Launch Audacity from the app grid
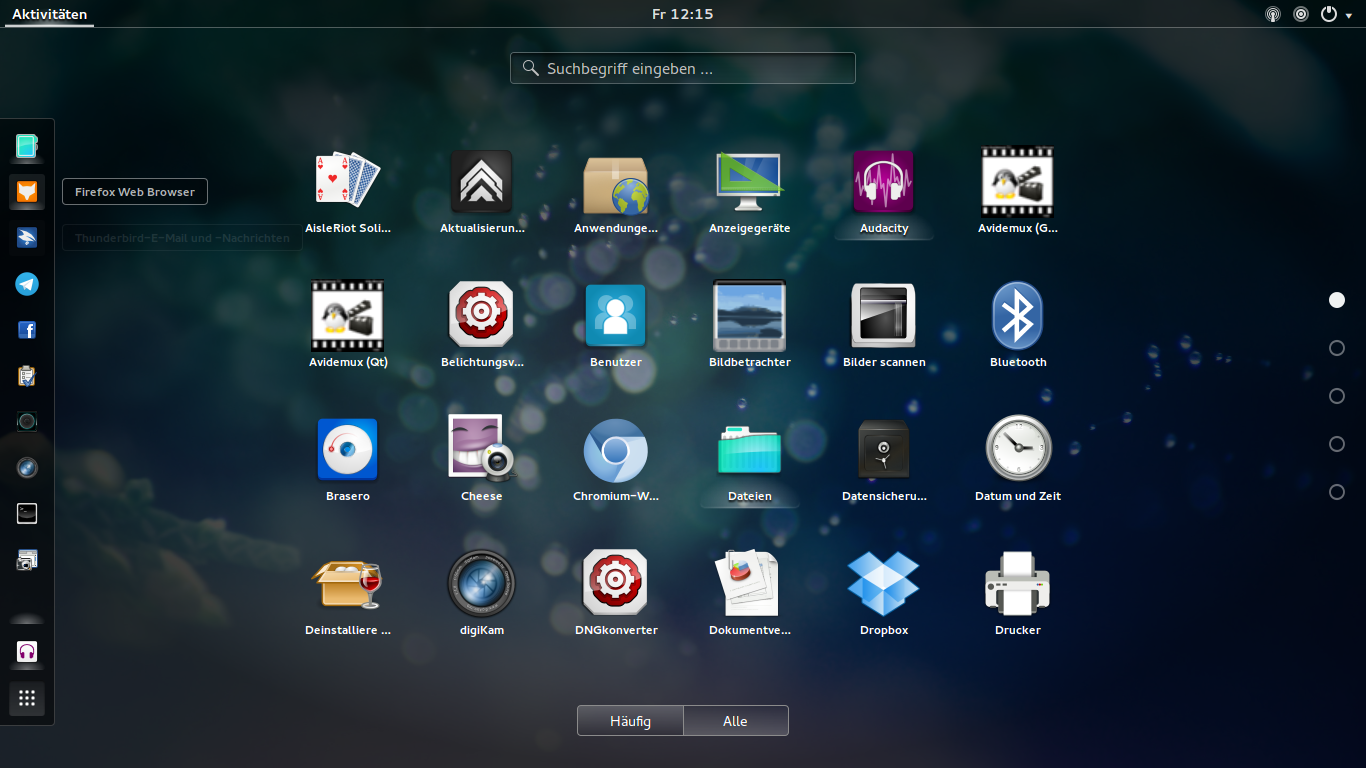Screen dimensions: 1366x768 pyautogui.click(x=884, y=182)
